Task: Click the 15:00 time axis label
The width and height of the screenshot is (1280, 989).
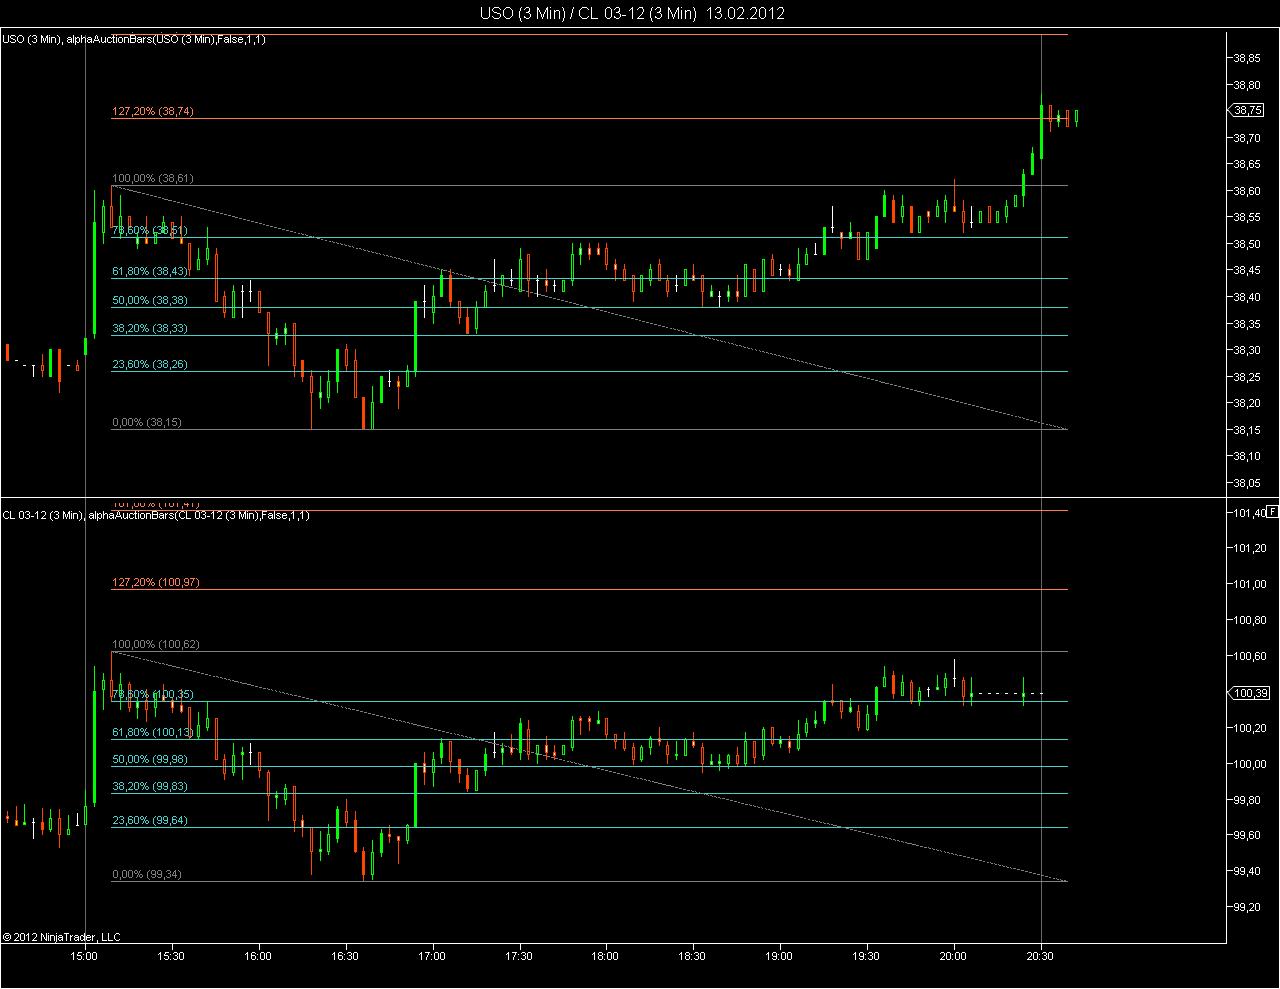Action: 85,955
